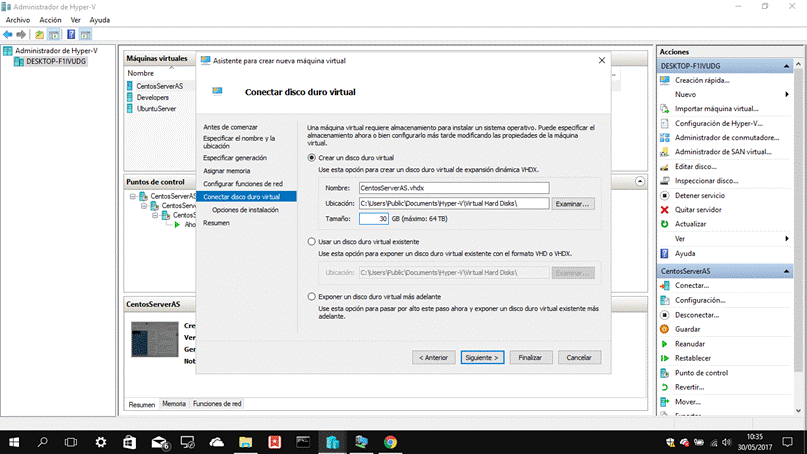Go to Opciones de instalación step
The image size is (807, 454).
tap(245, 209)
